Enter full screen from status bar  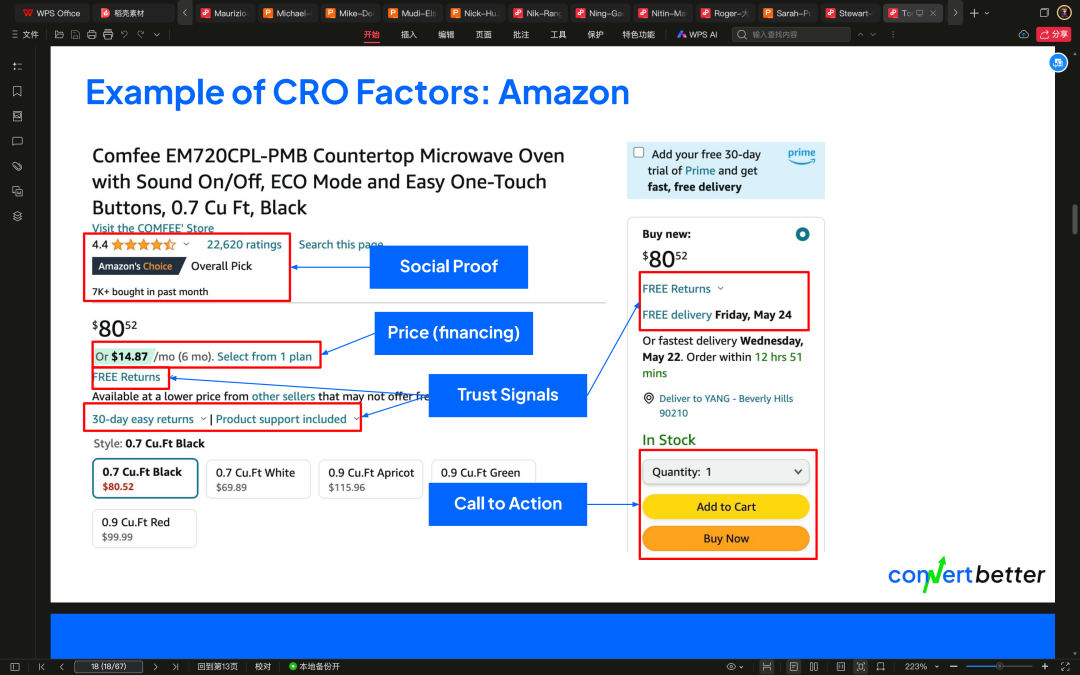1065,667
